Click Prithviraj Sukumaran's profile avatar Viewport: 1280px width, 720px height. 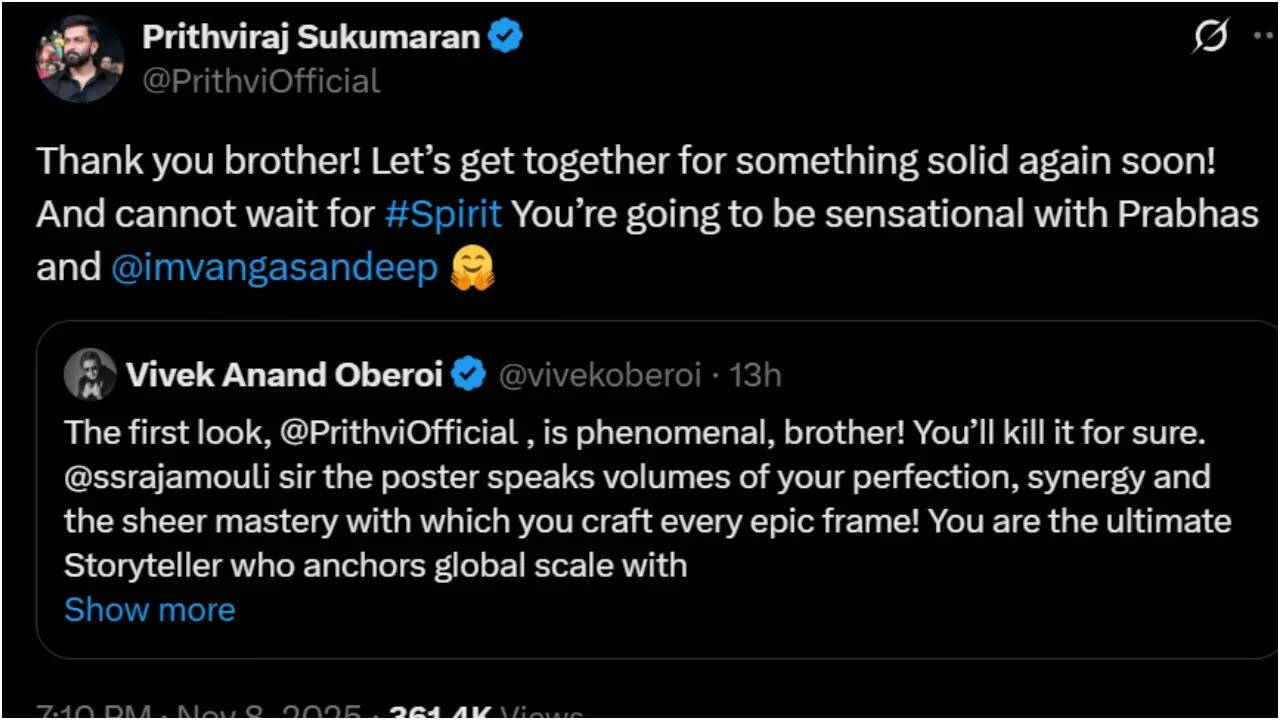[80, 60]
